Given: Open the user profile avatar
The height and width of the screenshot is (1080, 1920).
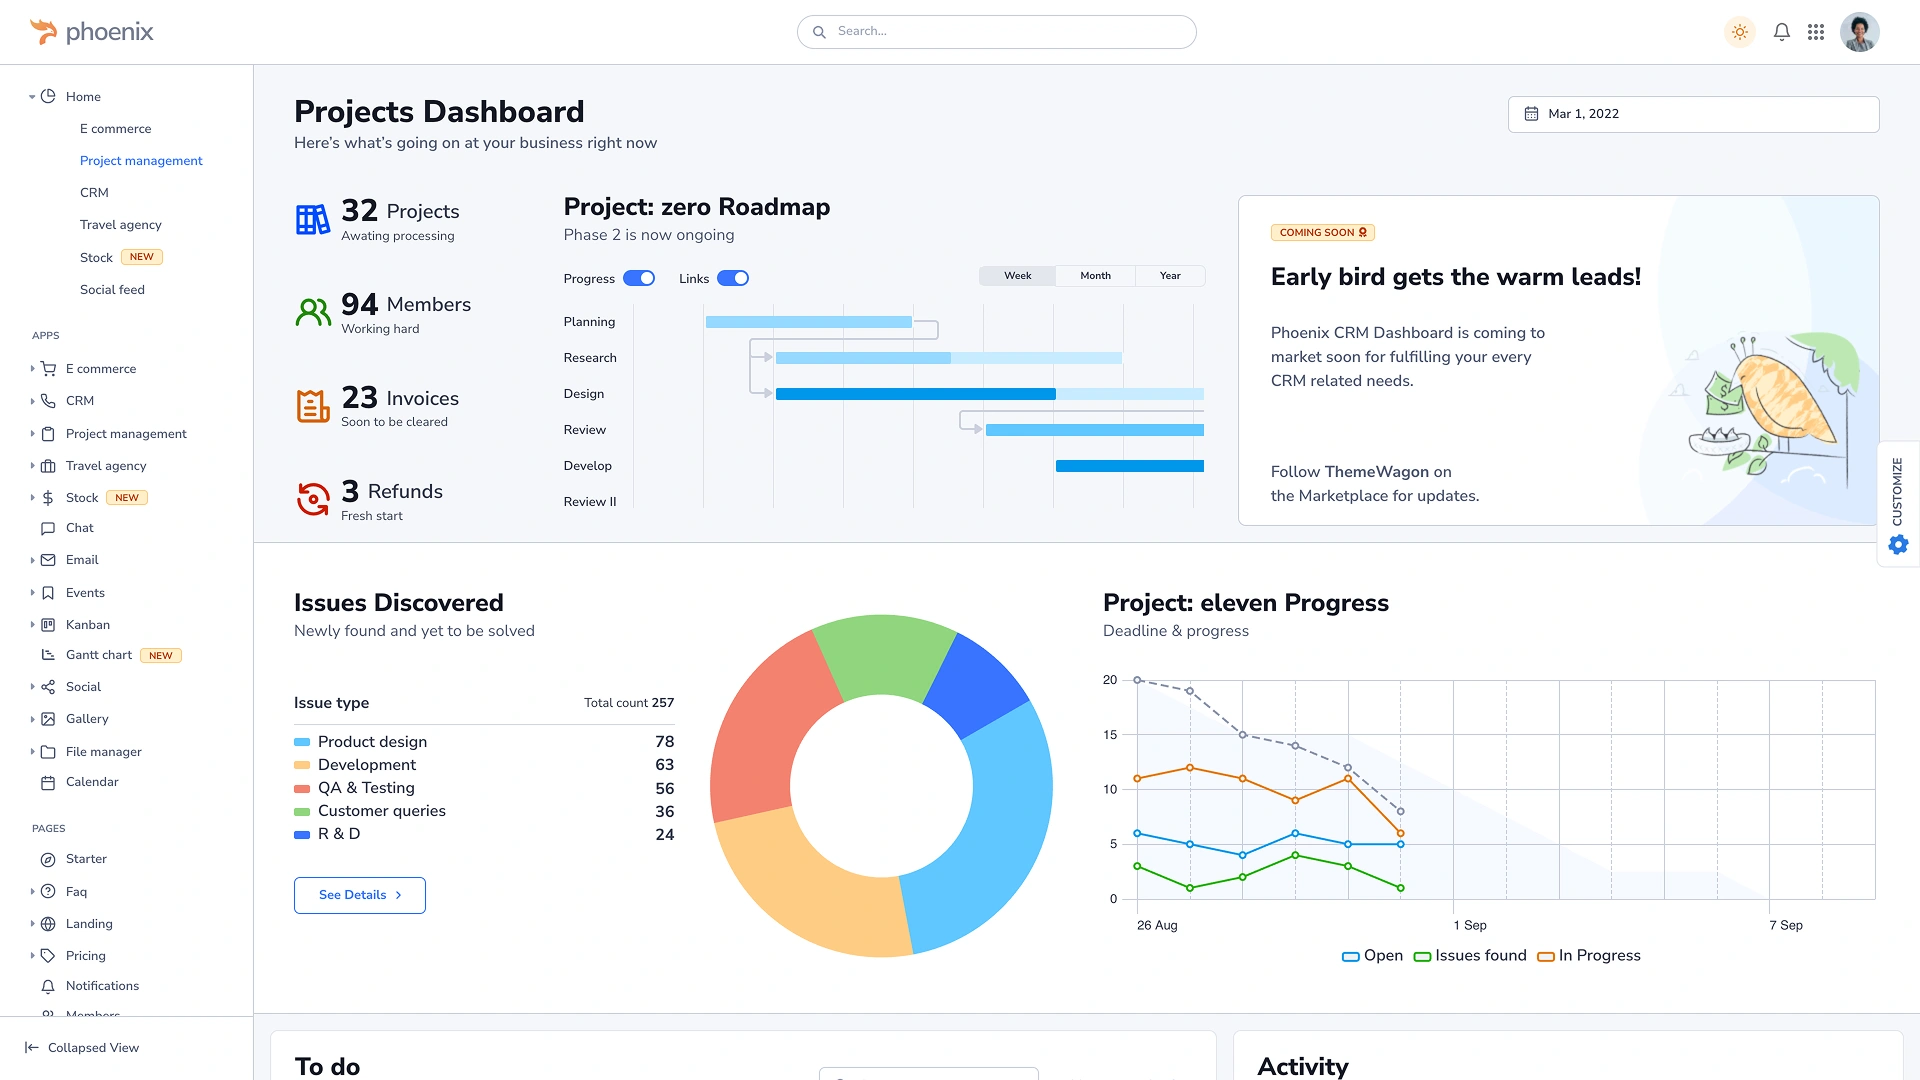Looking at the screenshot, I should point(1860,32).
